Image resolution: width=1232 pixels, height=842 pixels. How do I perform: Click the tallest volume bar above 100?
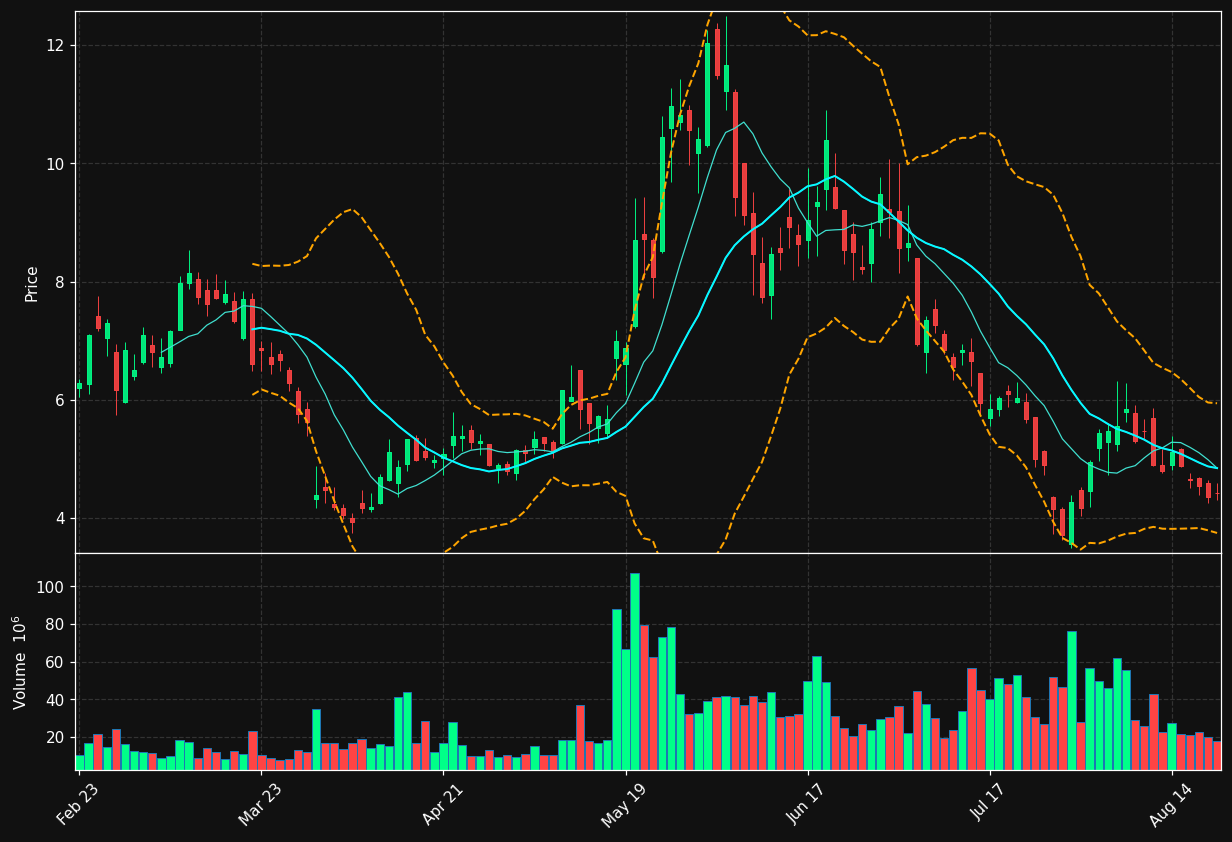point(635,671)
